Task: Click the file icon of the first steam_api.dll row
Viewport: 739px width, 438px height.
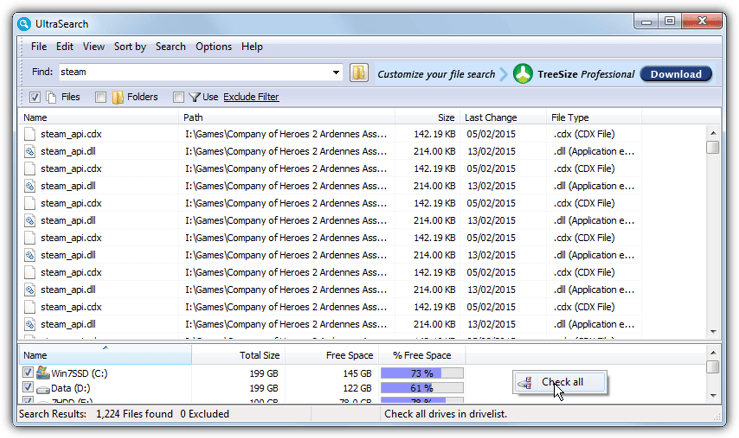Action: point(30,151)
